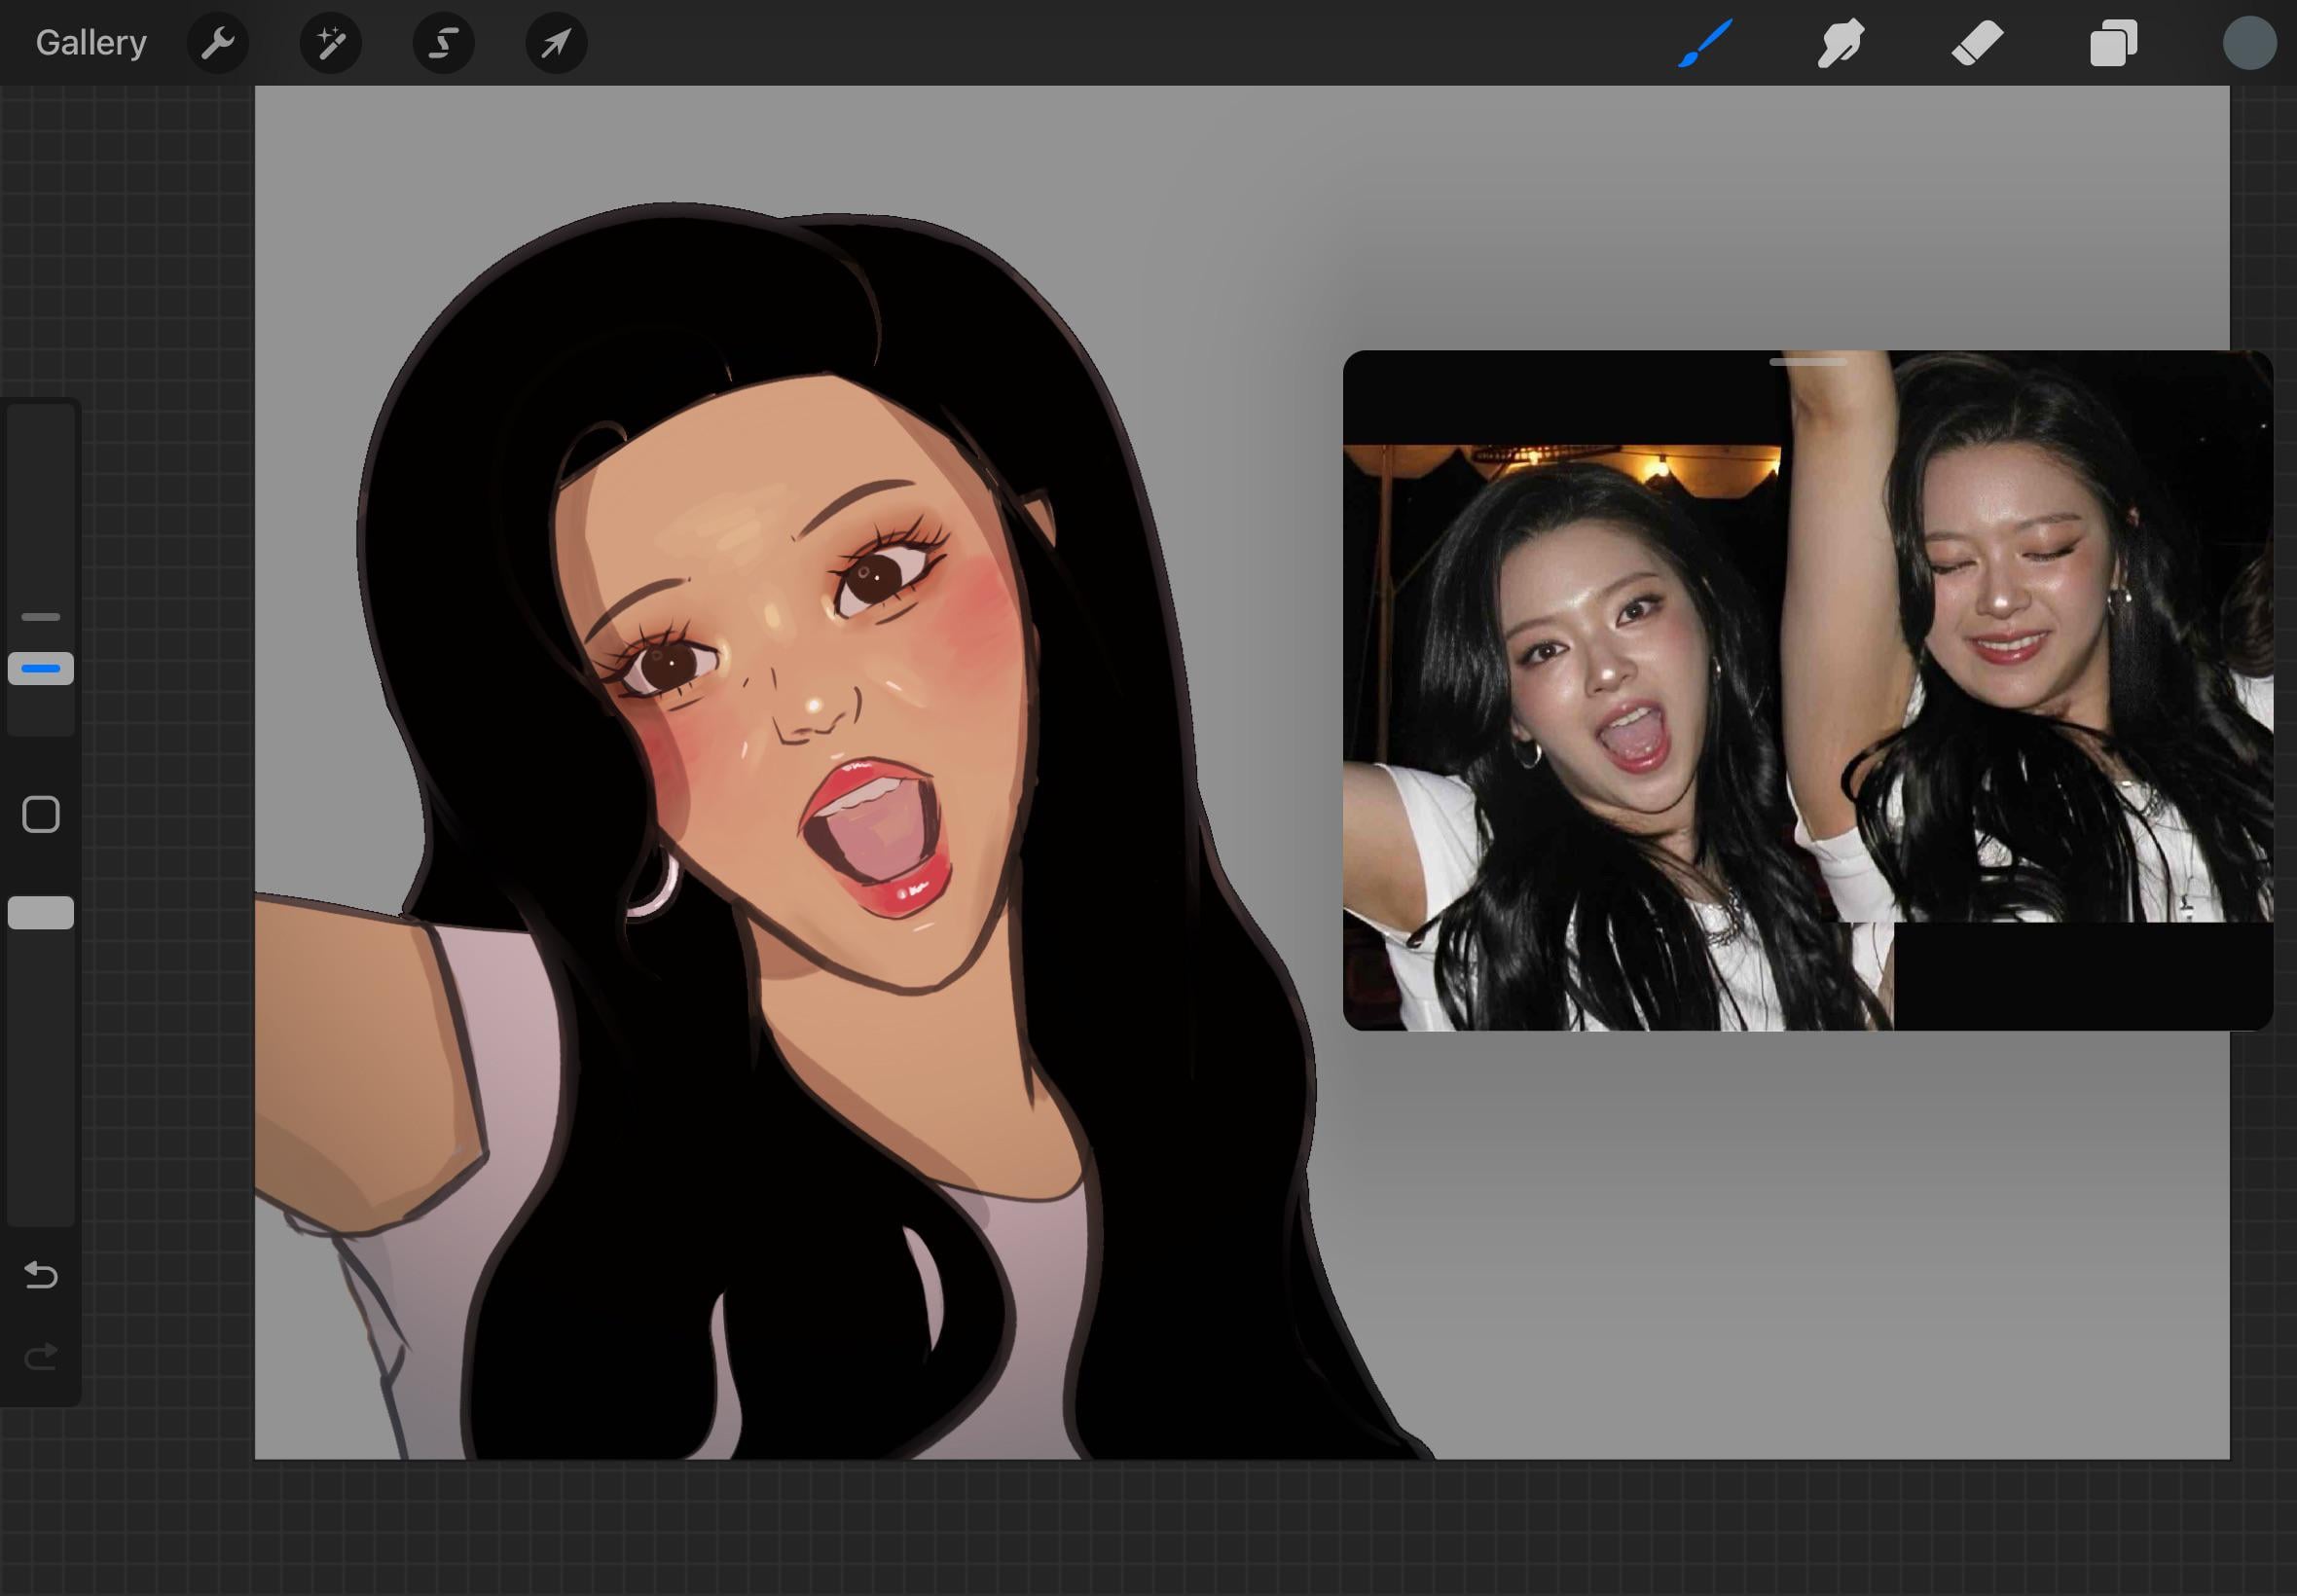Select the Eraser tool
This screenshot has height=1596, width=2297.
(1976, 43)
